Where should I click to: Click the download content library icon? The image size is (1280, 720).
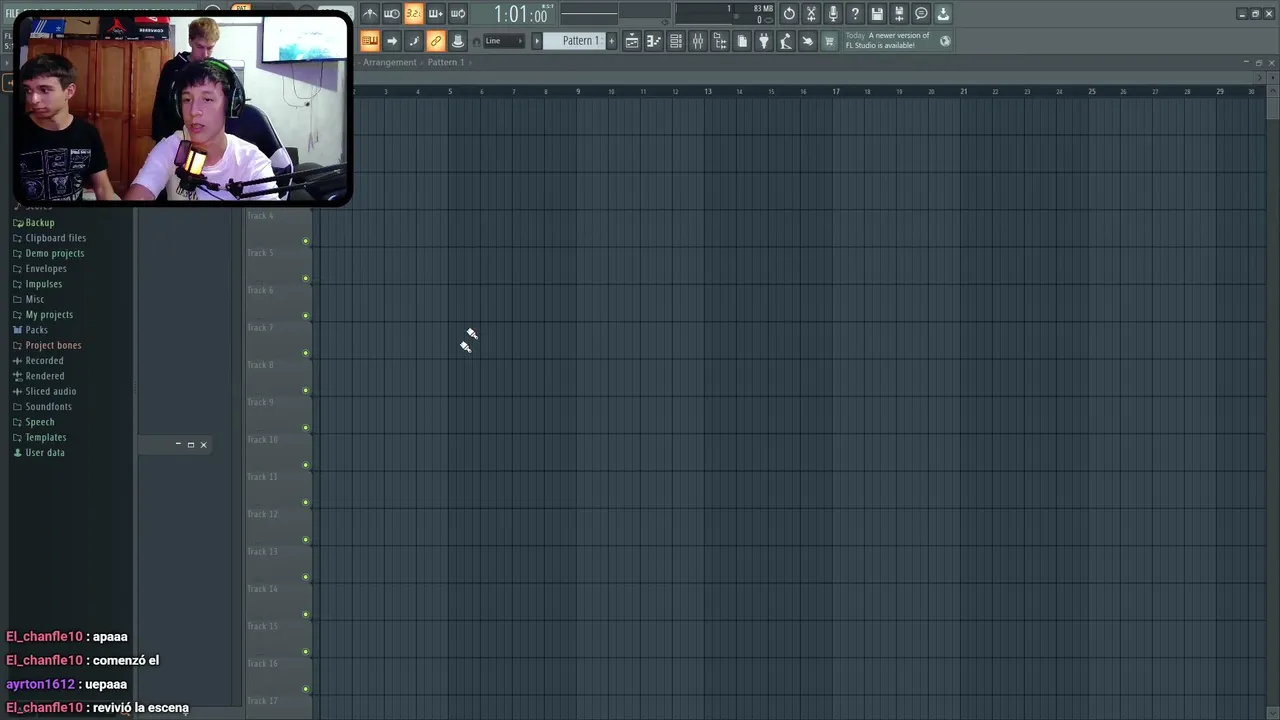point(943,14)
